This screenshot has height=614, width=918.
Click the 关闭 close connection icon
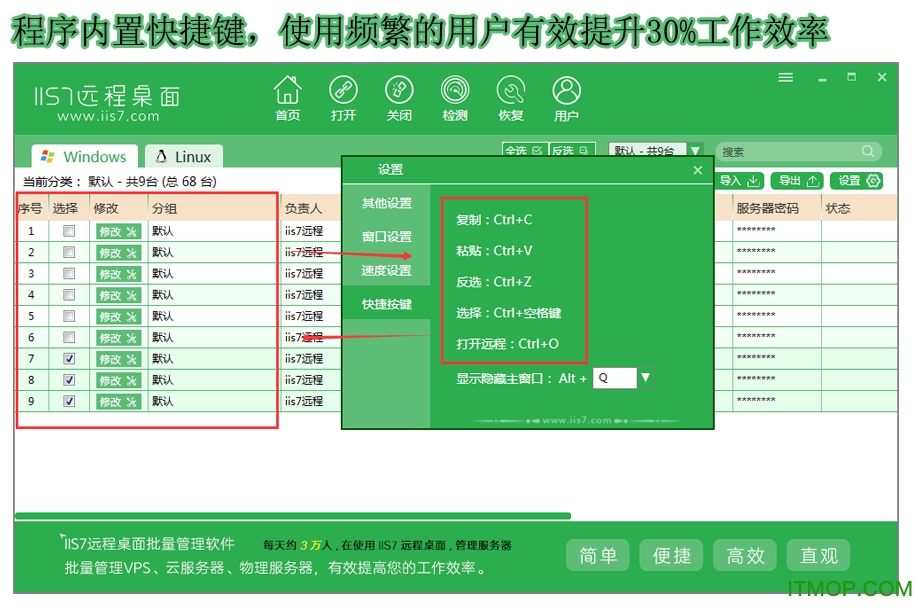[x=399, y=92]
